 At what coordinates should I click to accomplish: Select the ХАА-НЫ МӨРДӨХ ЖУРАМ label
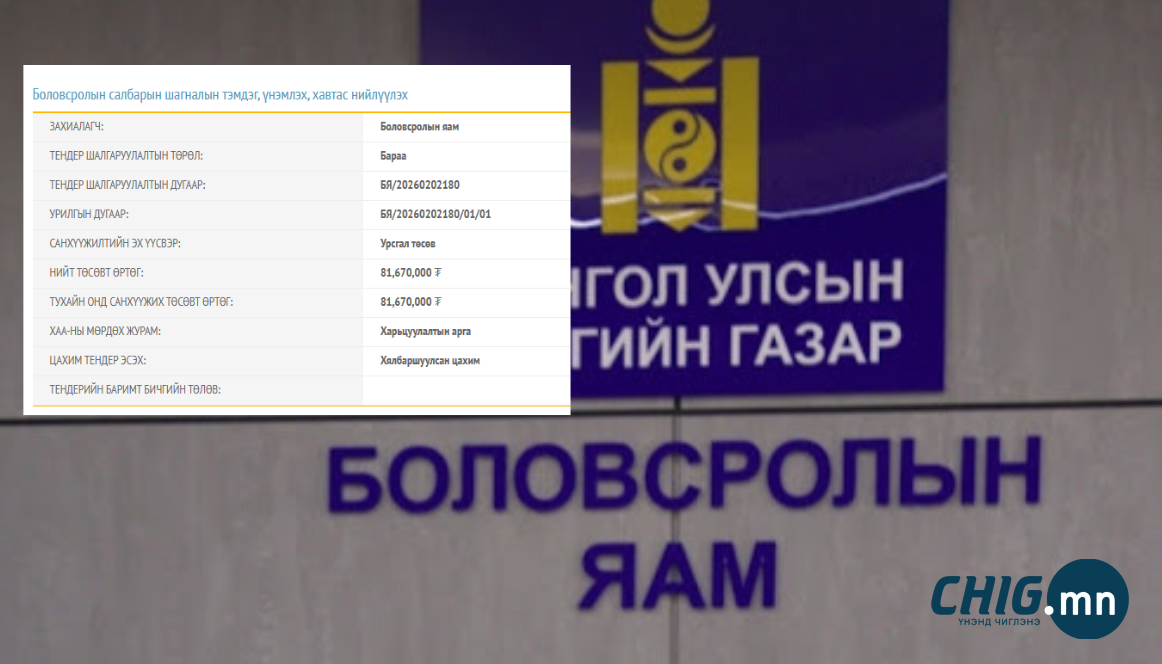click(x=105, y=331)
